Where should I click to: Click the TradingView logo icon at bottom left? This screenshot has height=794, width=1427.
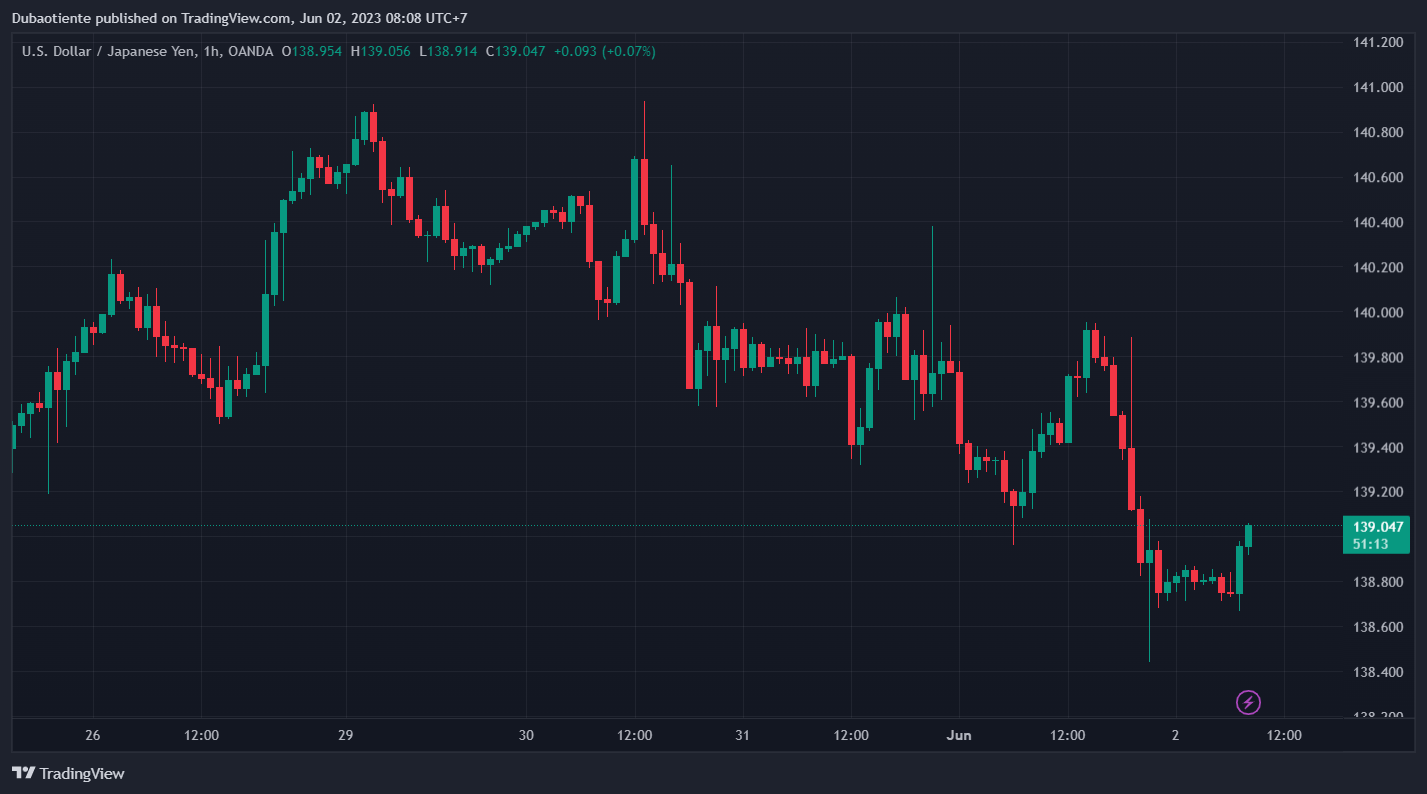(24, 773)
